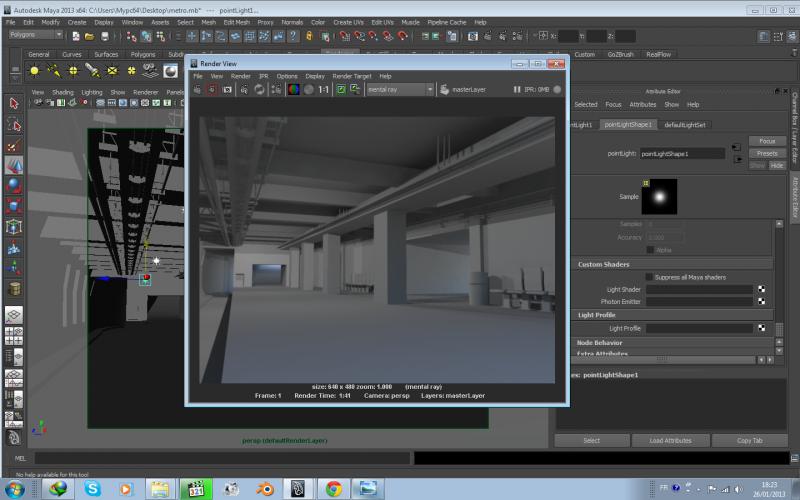Click the padlock lock selection icon
Image resolution: width=800 pixels, height=500 pixels.
pos(309,36)
